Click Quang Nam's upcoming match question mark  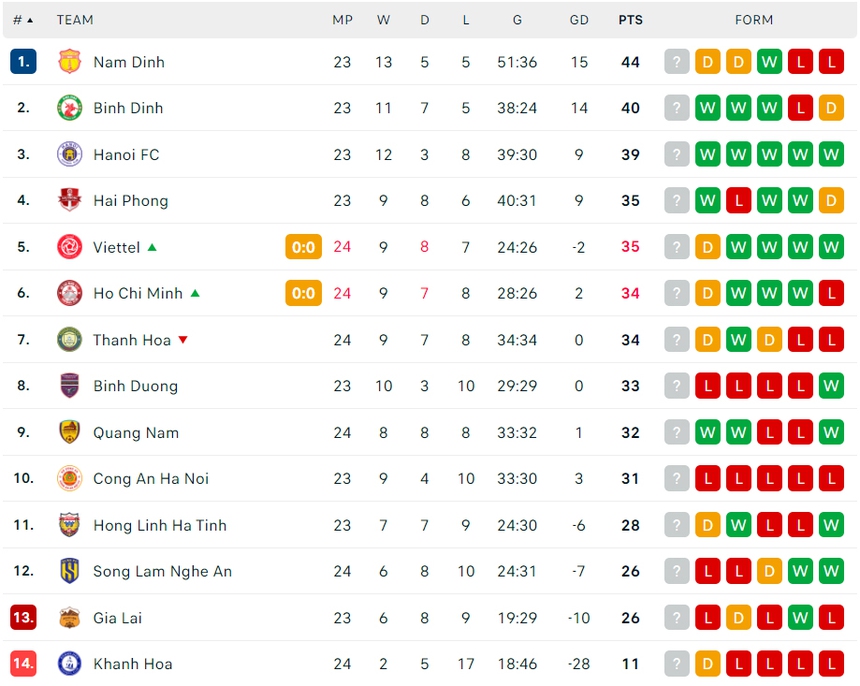pyautogui.click(x=677, y=432)
